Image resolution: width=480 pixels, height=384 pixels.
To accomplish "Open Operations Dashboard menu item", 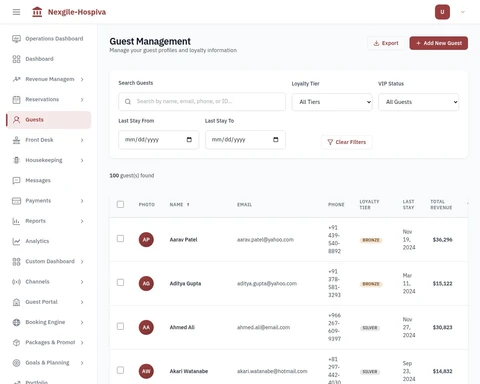I will click(48, 39).
